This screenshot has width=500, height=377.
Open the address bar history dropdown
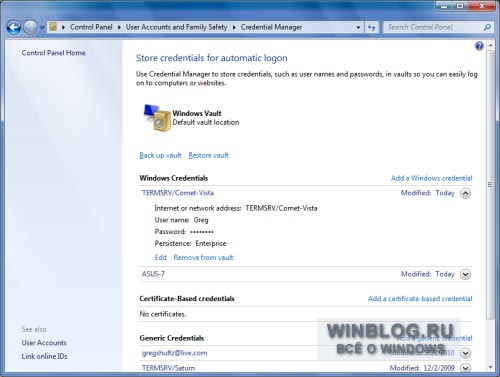click(x=358, y=27)
